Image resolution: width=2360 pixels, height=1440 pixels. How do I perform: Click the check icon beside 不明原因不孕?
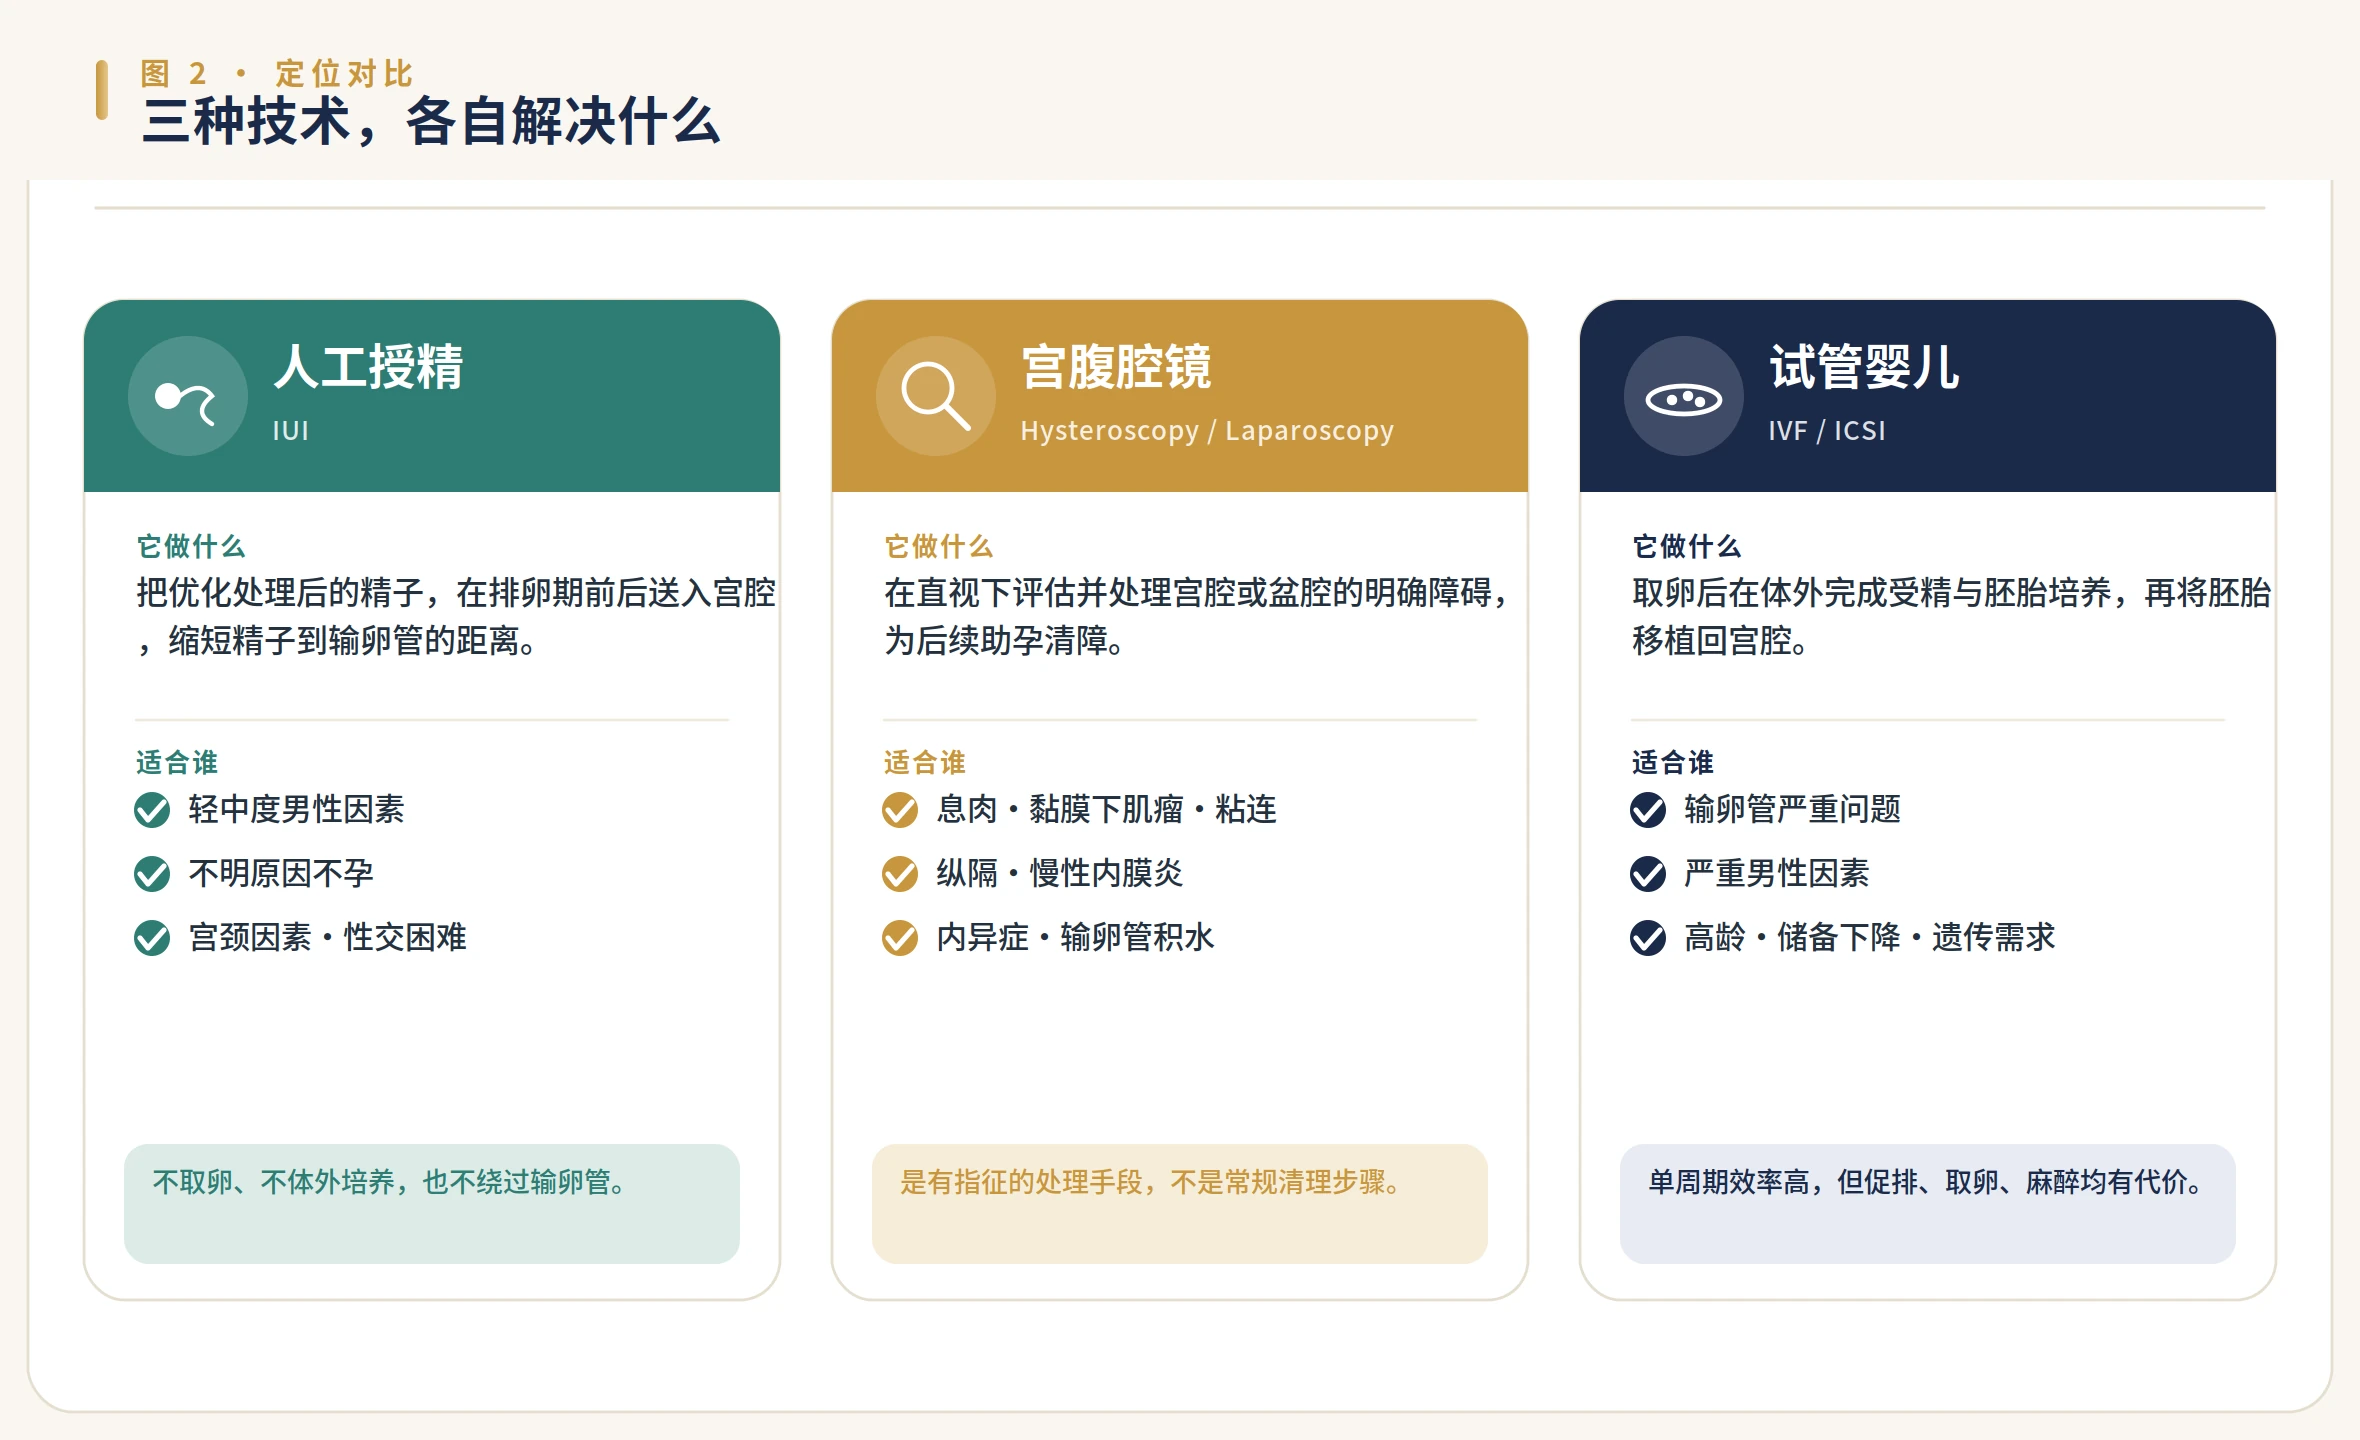(152, 874)
